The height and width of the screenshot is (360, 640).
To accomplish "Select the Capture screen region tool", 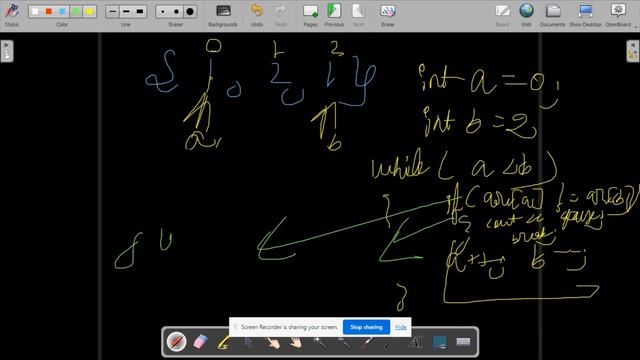I will tap(439, 342).
